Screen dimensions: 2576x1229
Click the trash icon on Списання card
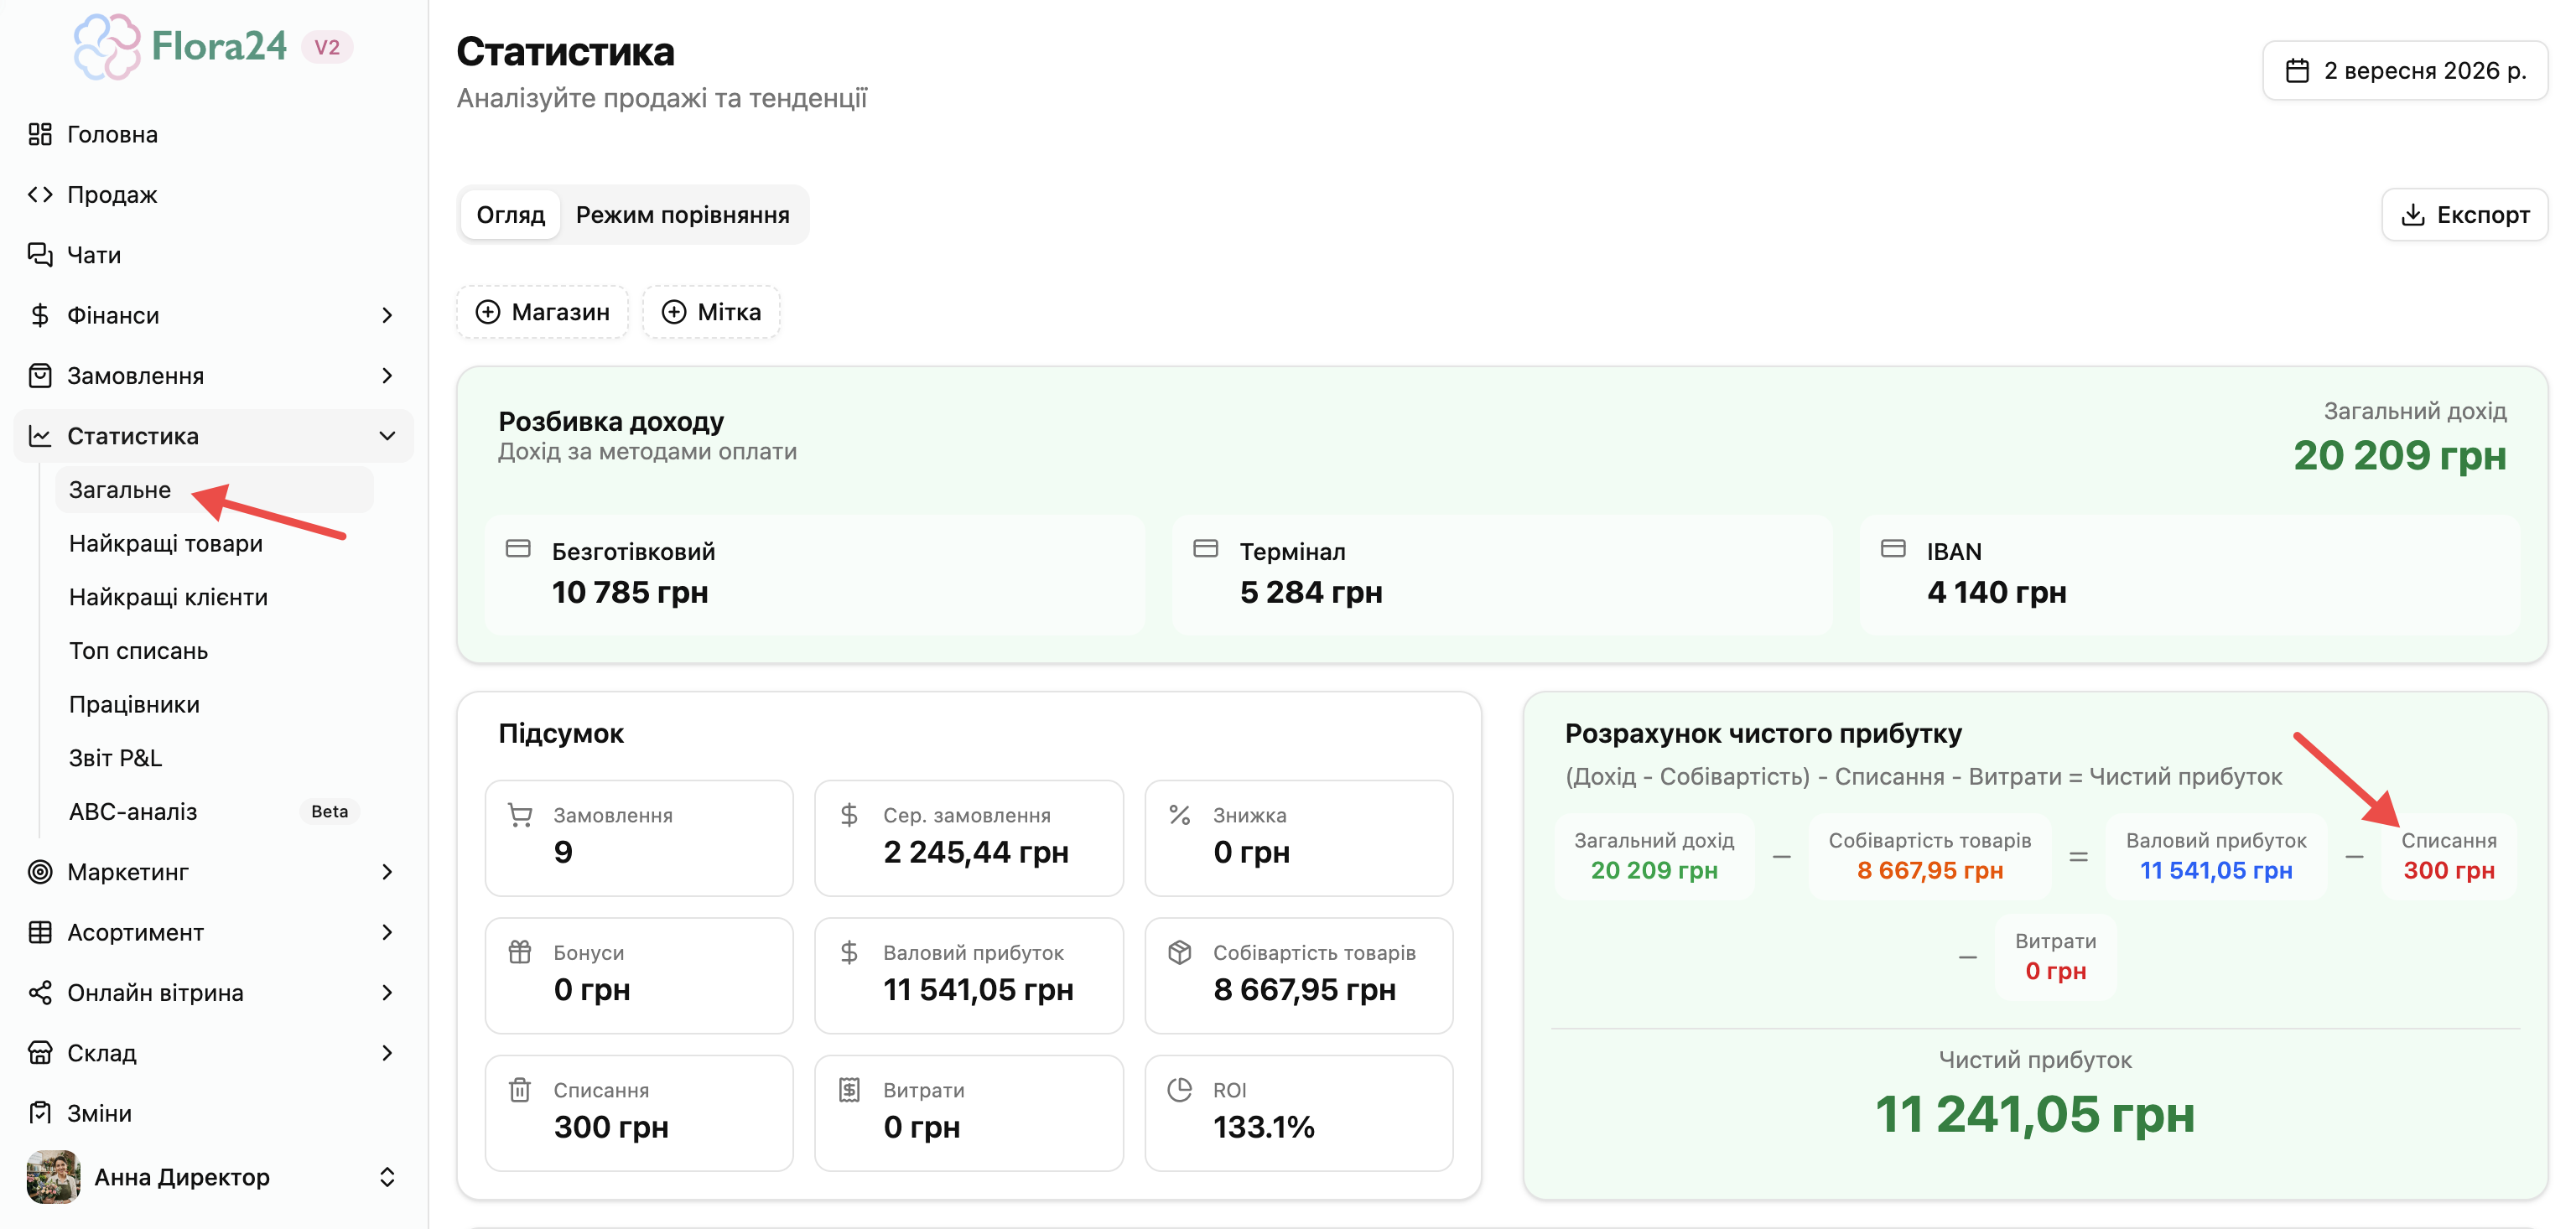click(520, 1089)
